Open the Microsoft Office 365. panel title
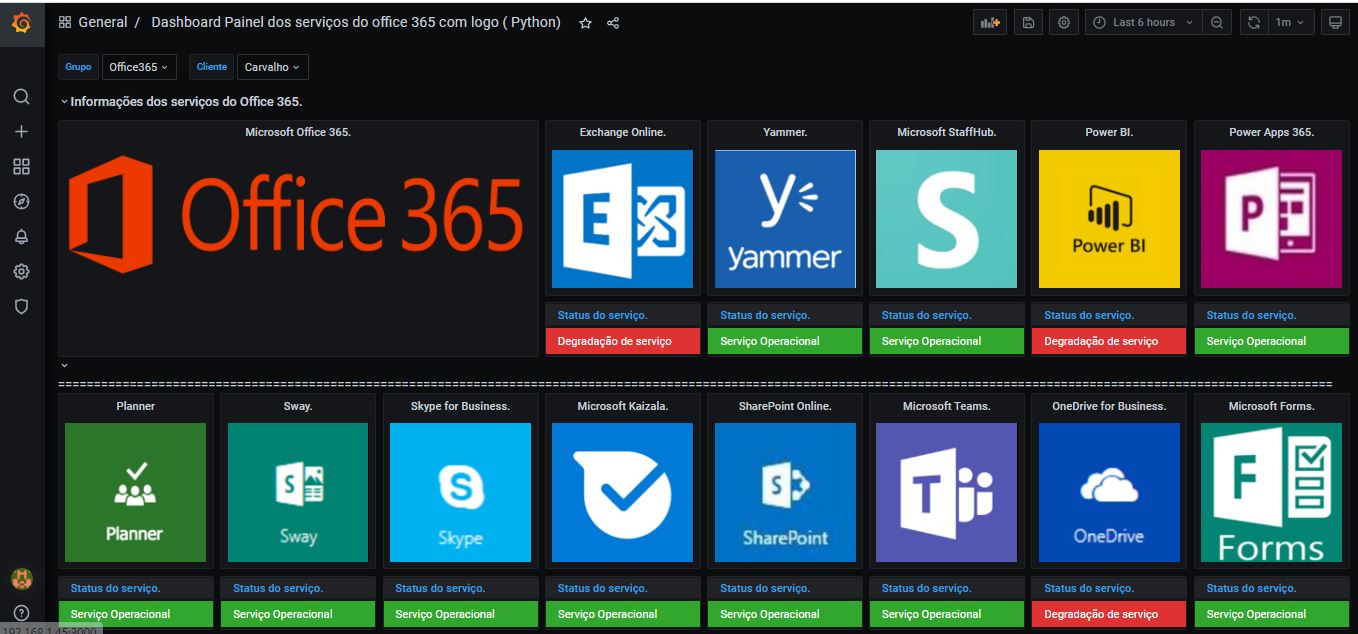Viewport: 1358px width, 634px height. [298, 132]
